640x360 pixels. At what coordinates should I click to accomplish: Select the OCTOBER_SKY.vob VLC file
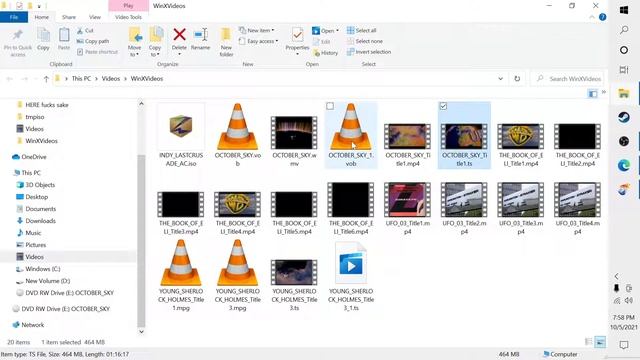pos(237,135)
